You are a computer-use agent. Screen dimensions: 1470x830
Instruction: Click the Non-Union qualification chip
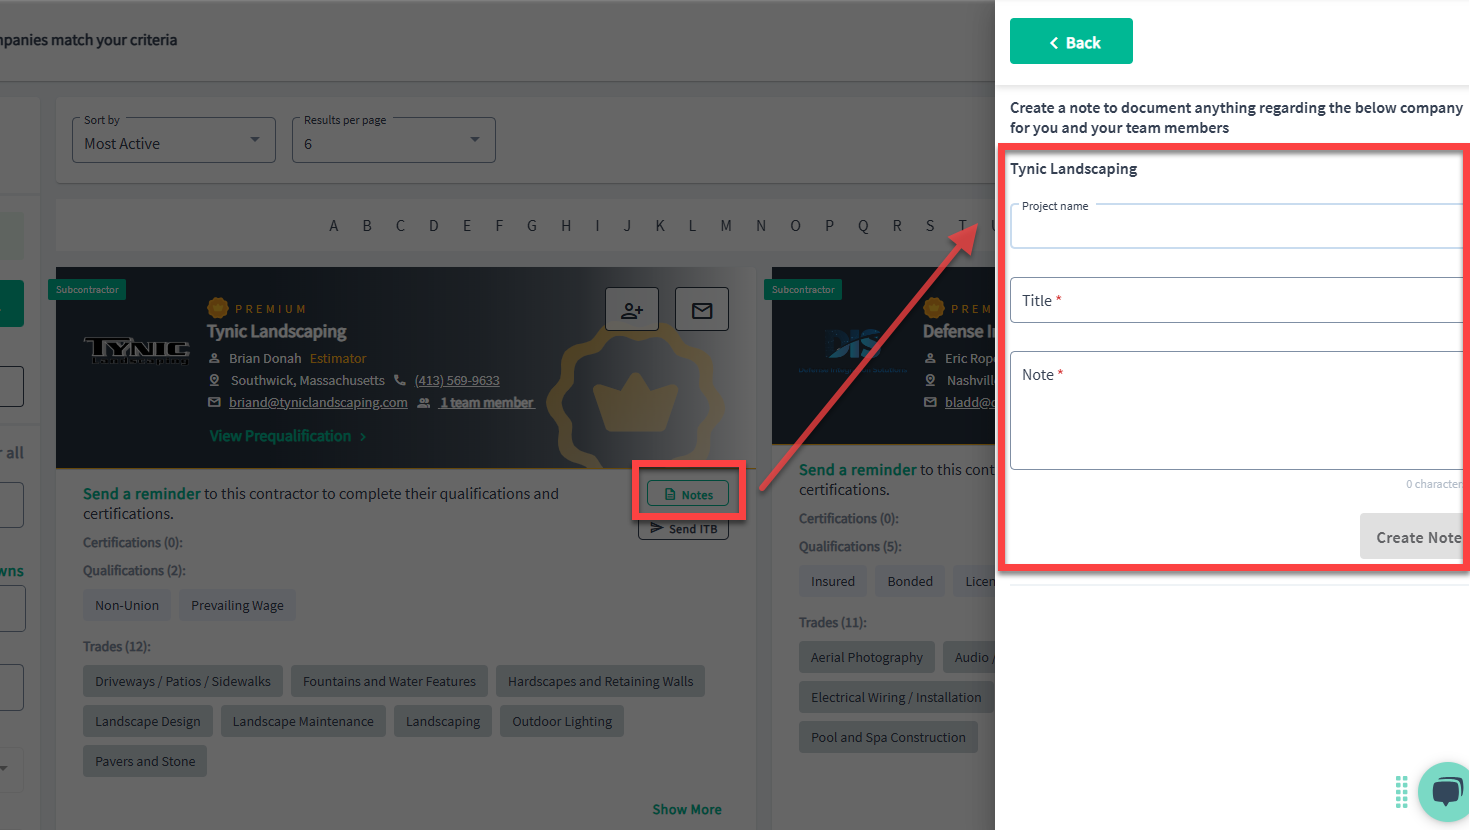(127, 605)
